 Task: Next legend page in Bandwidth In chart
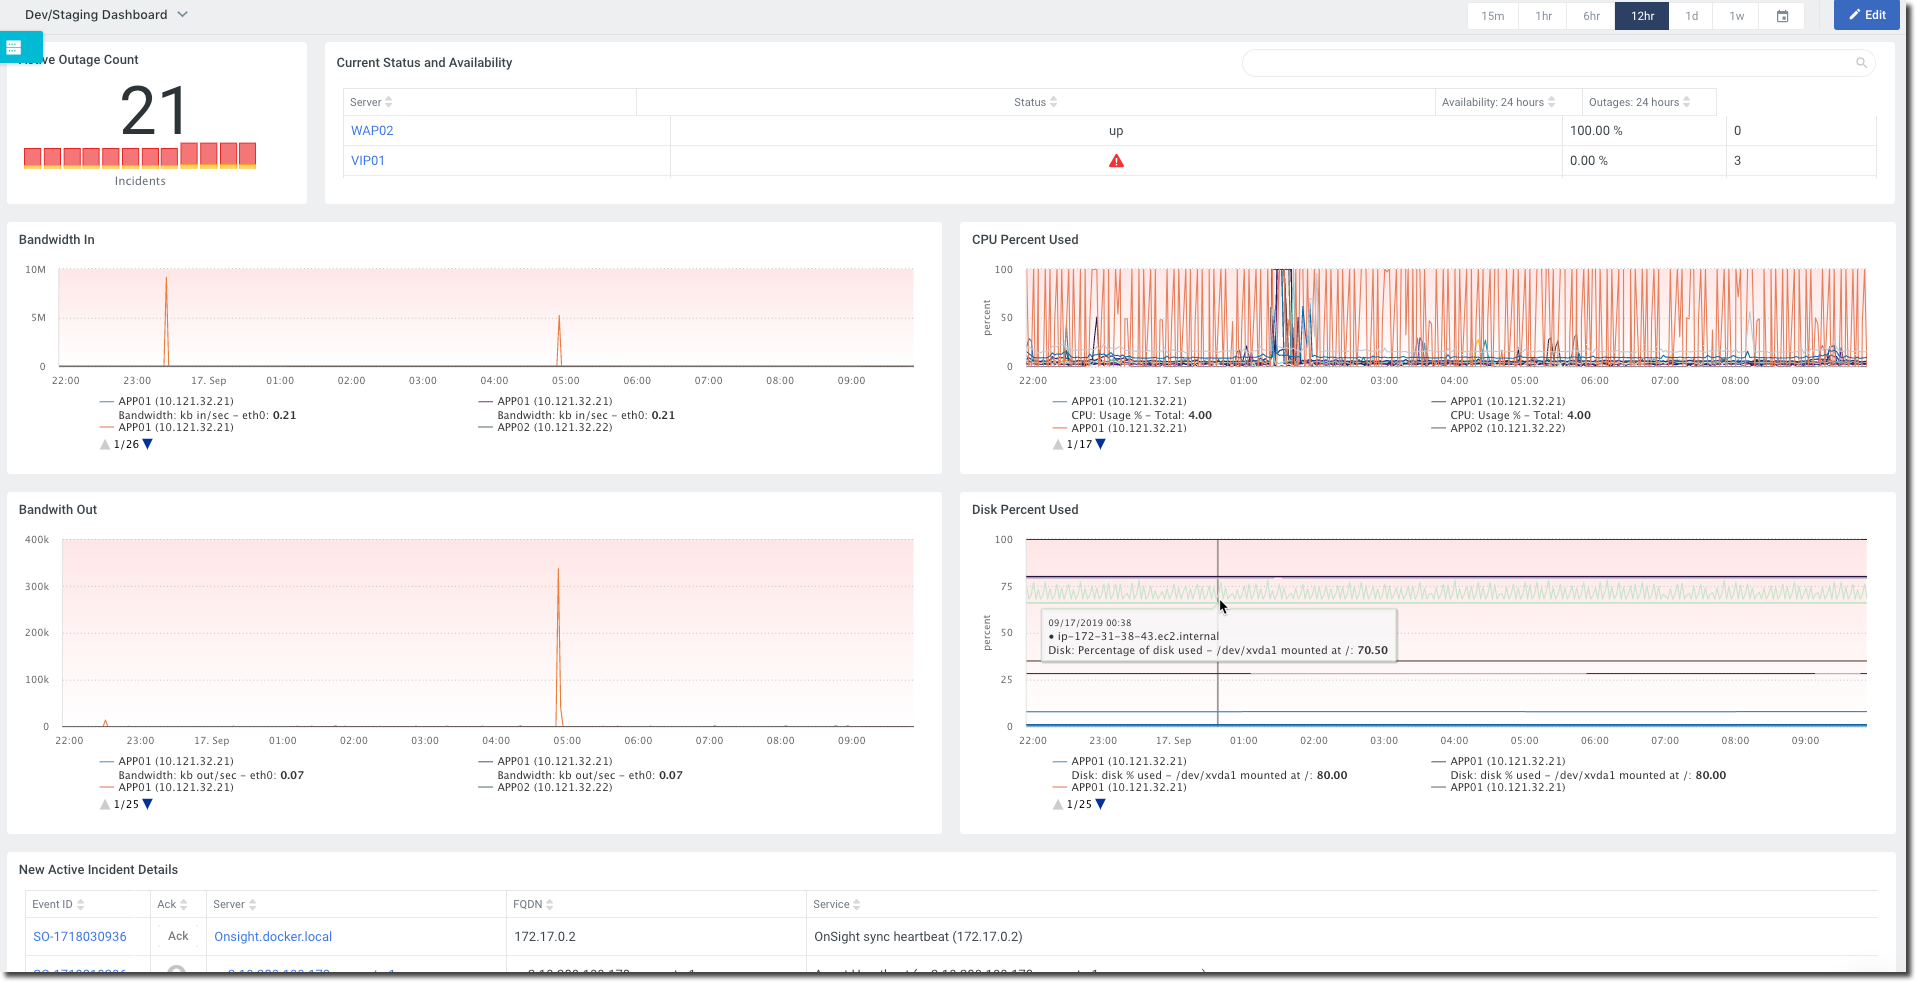[x=148, y=444]
